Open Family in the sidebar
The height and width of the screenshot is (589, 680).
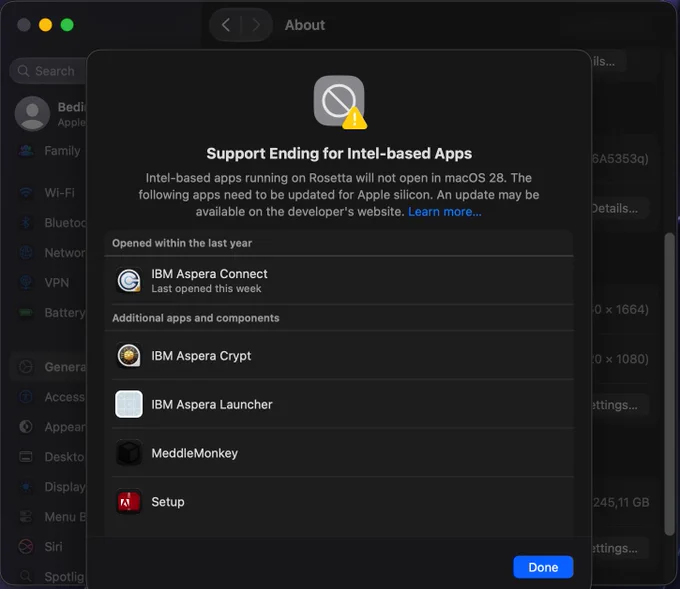point(62,151)
